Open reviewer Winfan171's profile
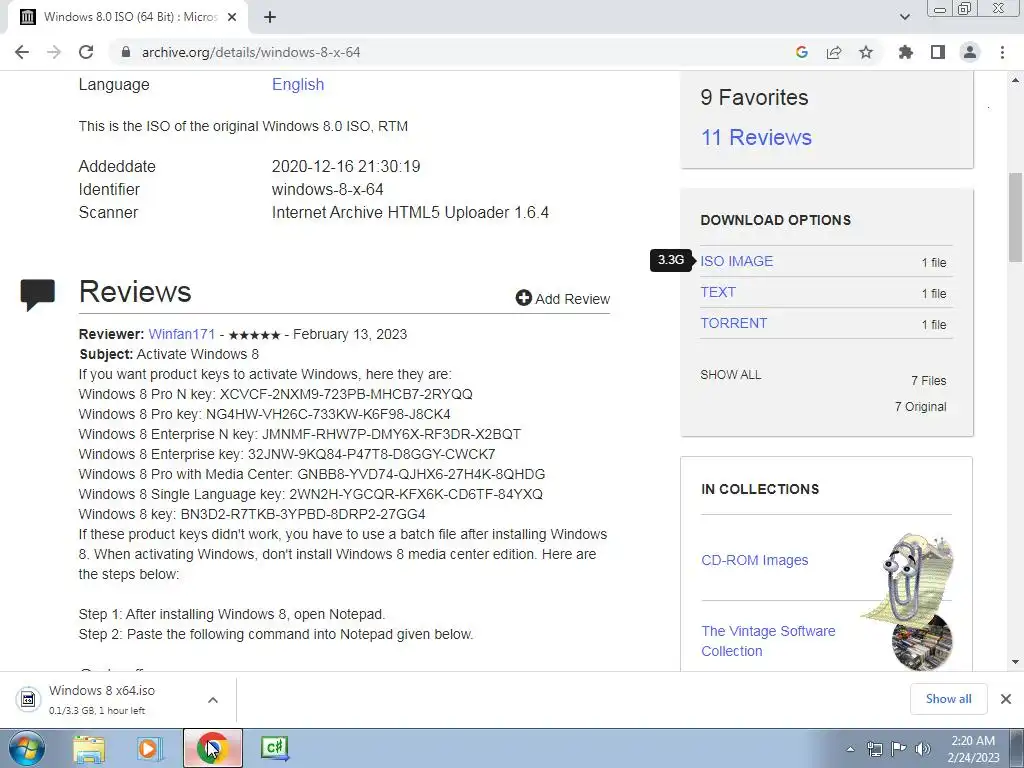Screen dimensions: 1024x768 tap(182, 334)
